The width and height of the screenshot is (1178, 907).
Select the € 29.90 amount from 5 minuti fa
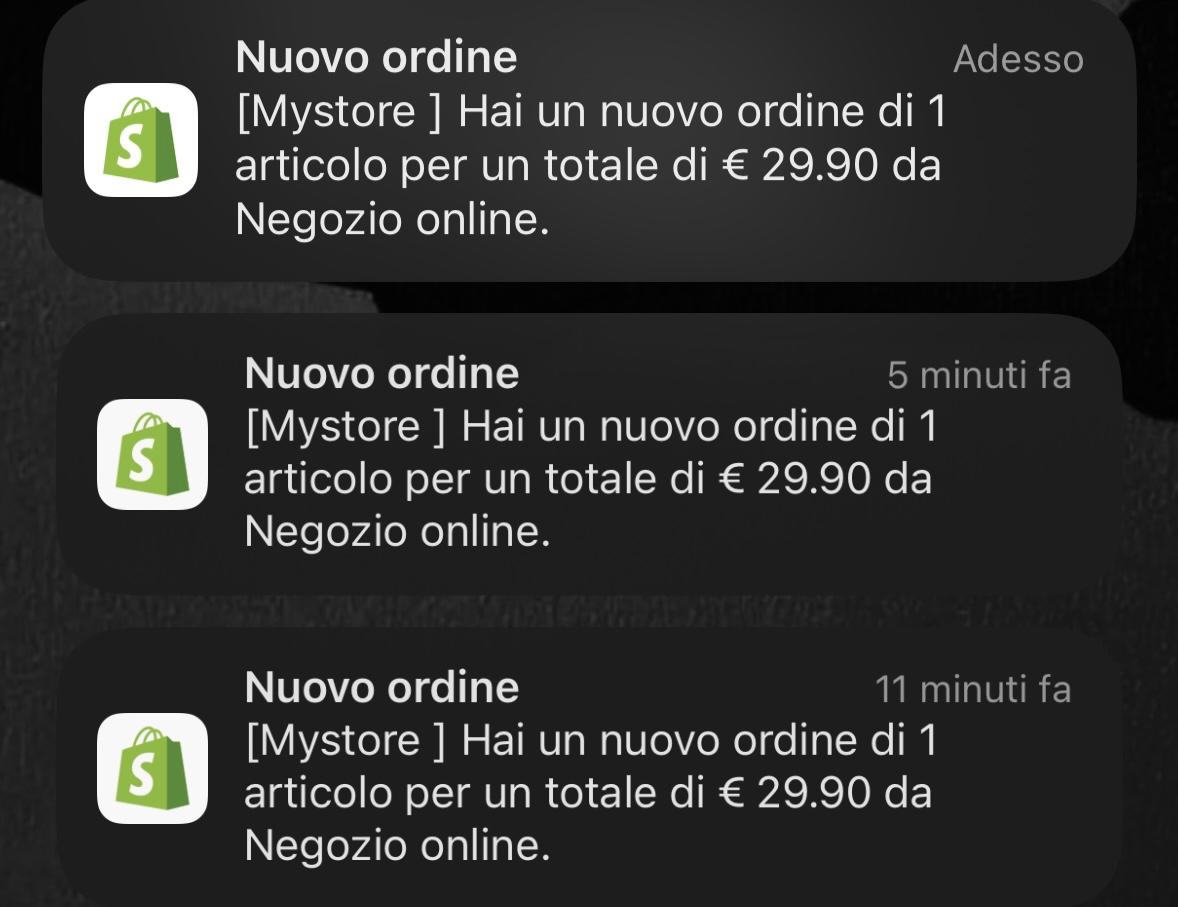(x=794, y=479)
